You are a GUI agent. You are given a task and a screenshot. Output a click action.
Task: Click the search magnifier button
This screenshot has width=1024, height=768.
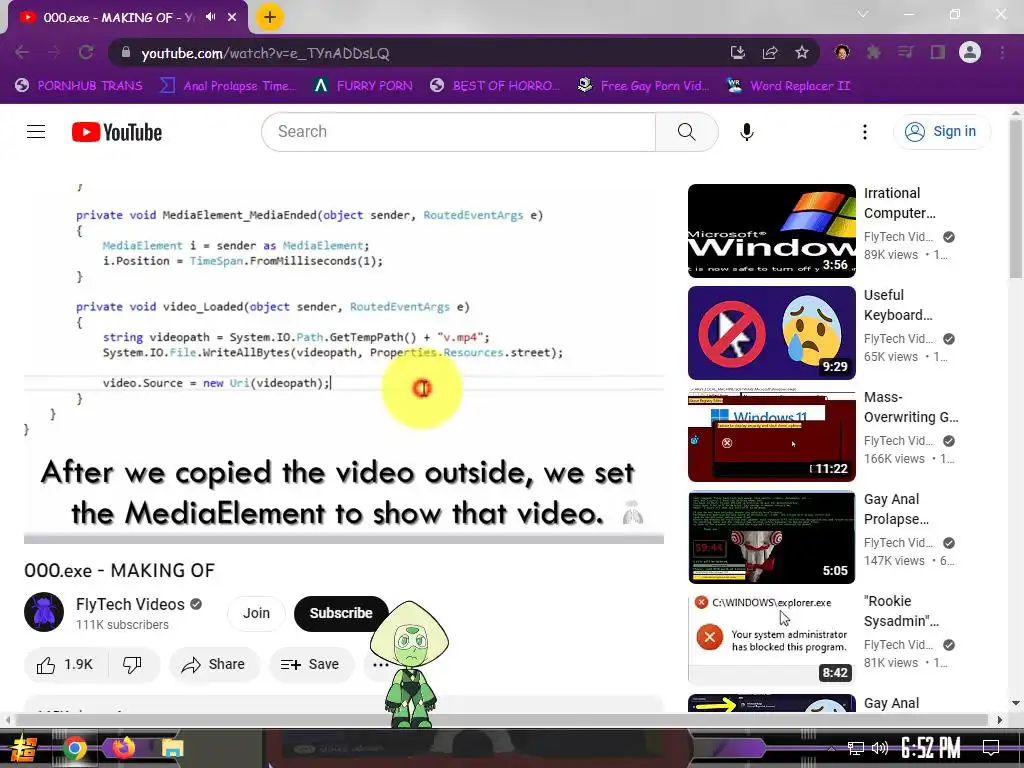(x=686, y=132)
